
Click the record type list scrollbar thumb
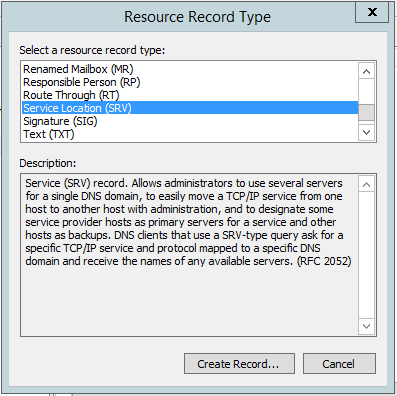click(366, 112)
